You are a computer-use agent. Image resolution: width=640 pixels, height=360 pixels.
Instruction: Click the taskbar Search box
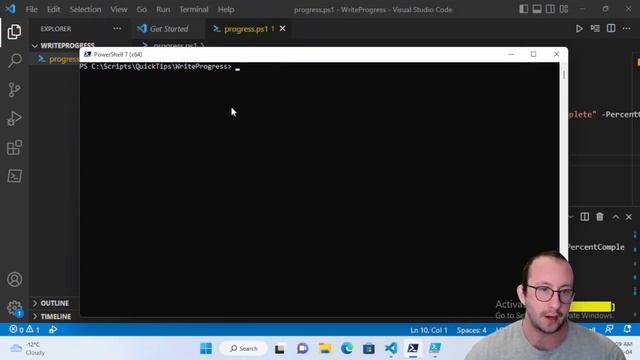[x=244, y=348]
